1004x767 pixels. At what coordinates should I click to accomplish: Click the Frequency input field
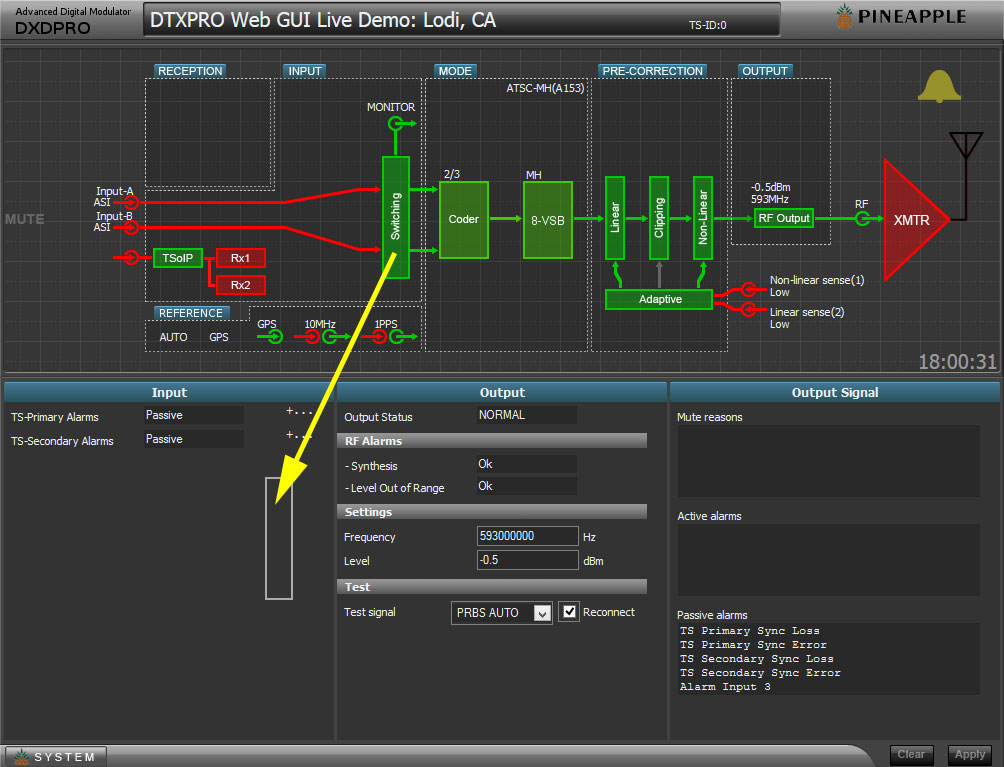(527, 536)
